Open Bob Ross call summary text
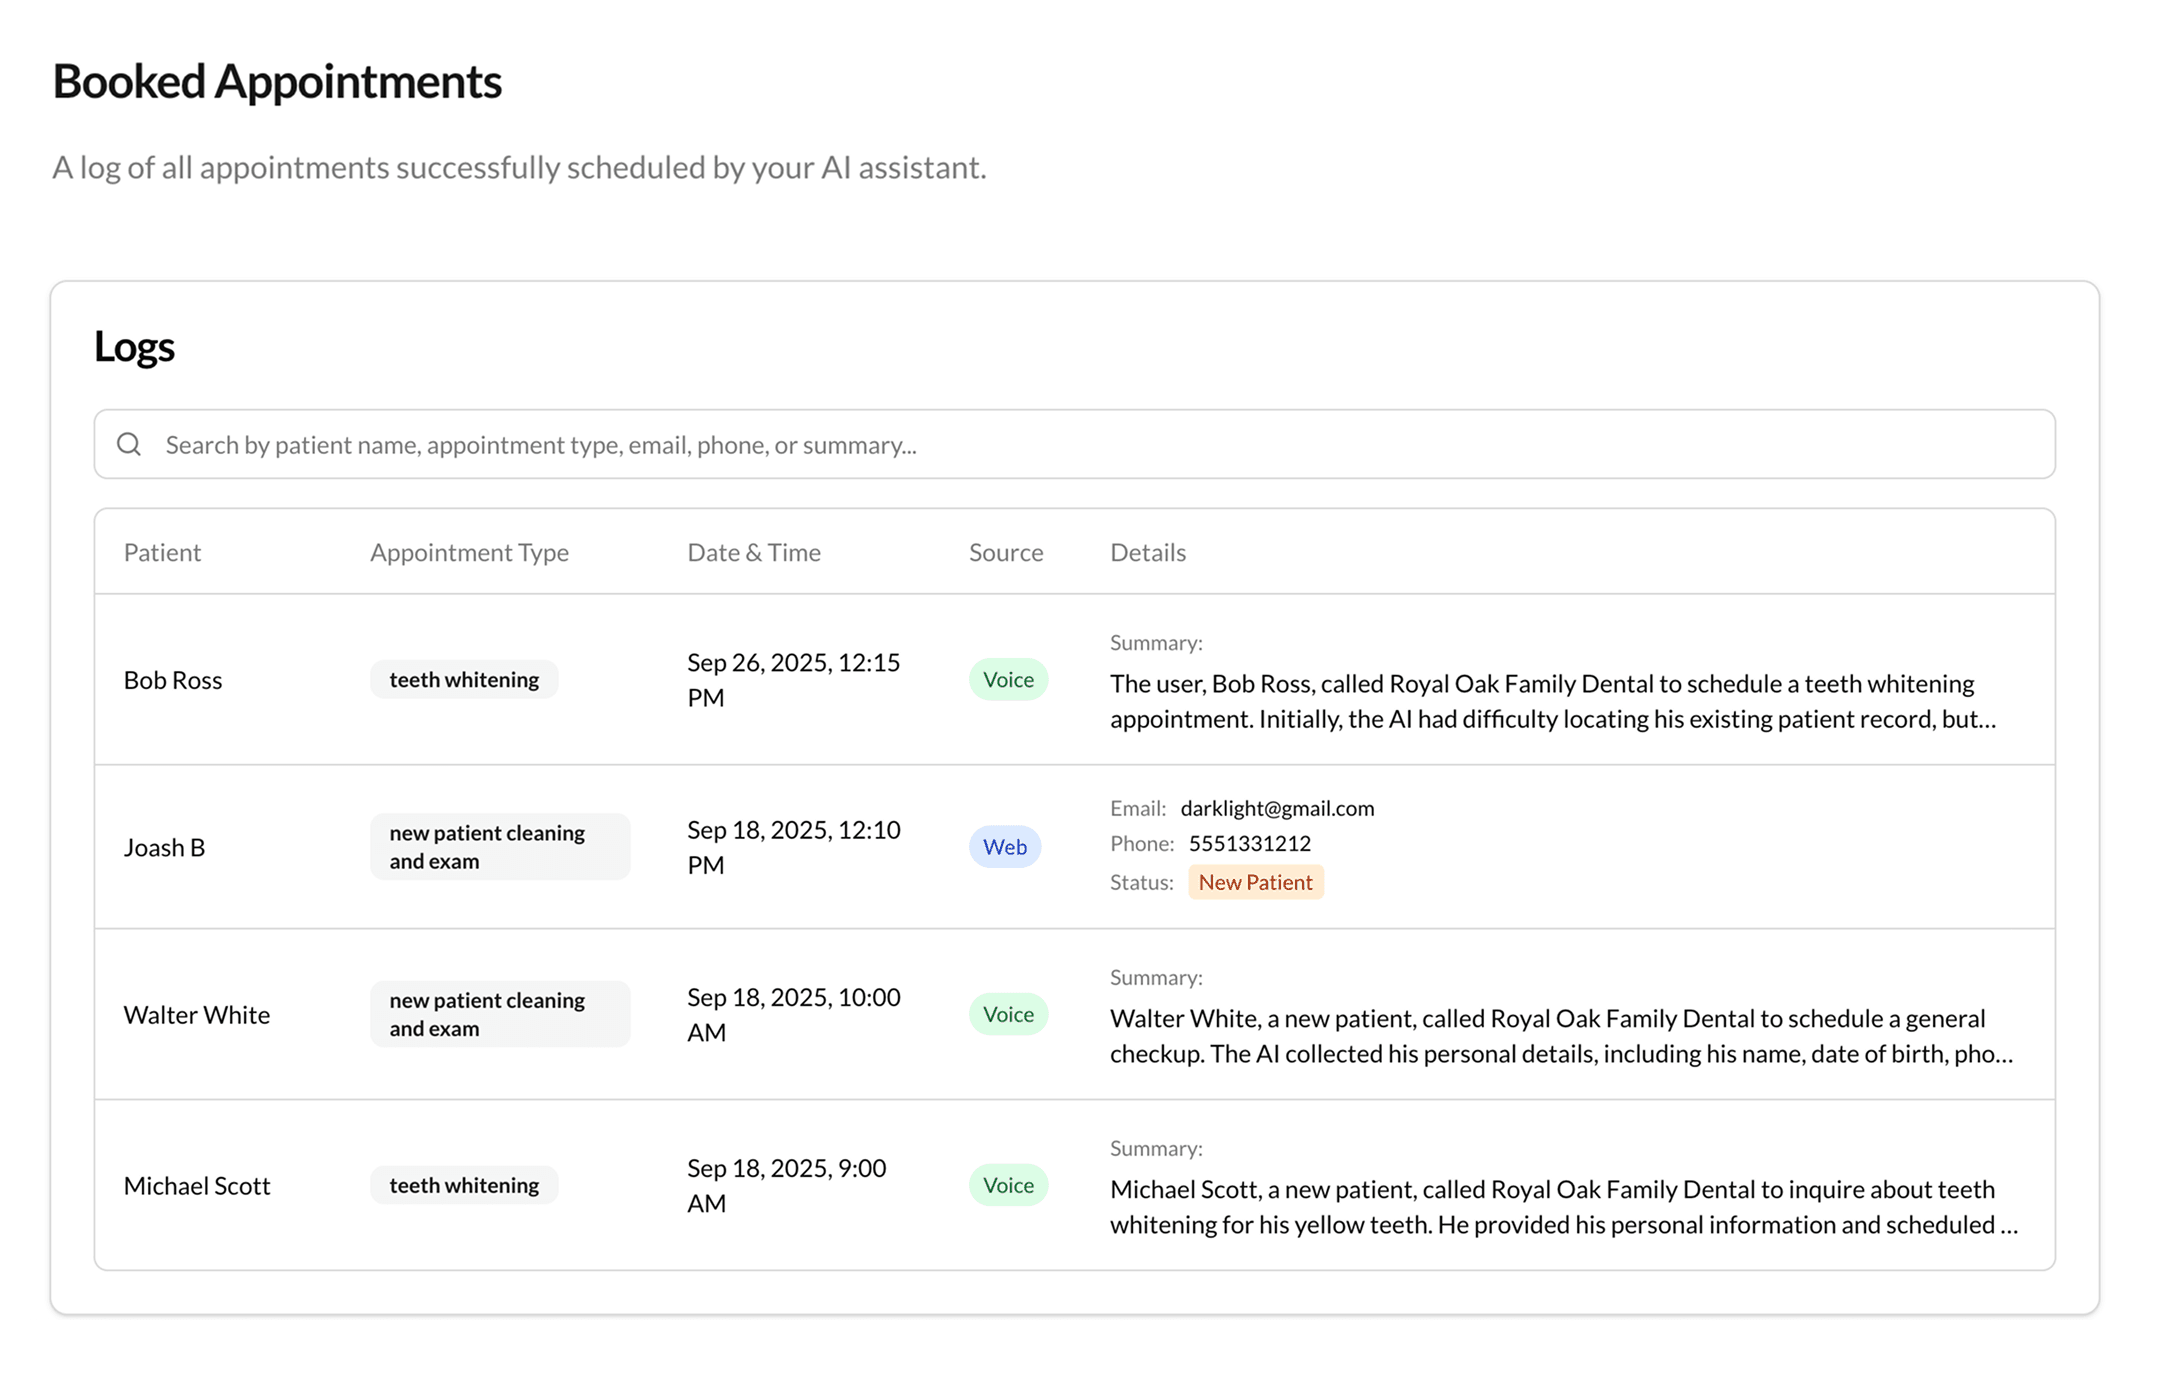 (x=1553, y=701)
